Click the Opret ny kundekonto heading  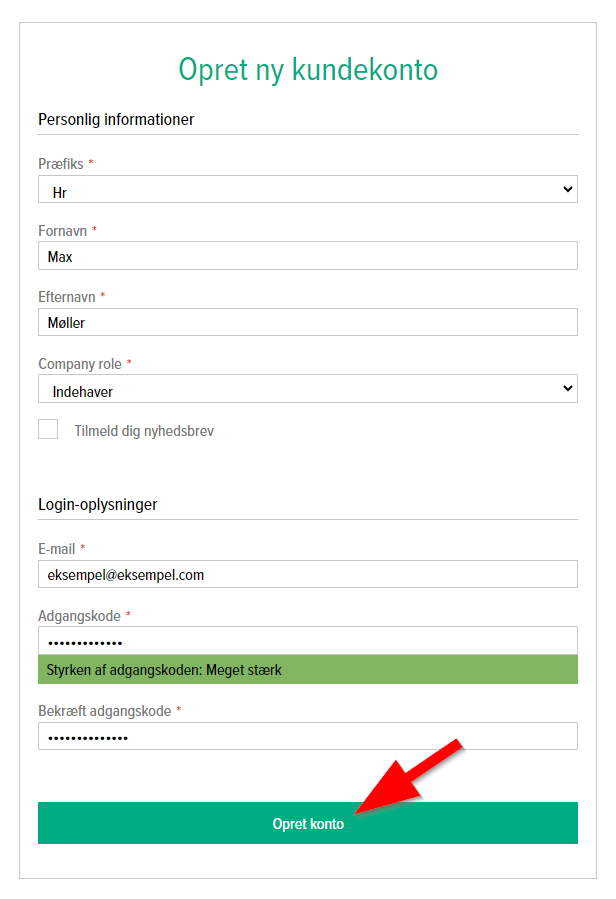click(x=307, y=70)
